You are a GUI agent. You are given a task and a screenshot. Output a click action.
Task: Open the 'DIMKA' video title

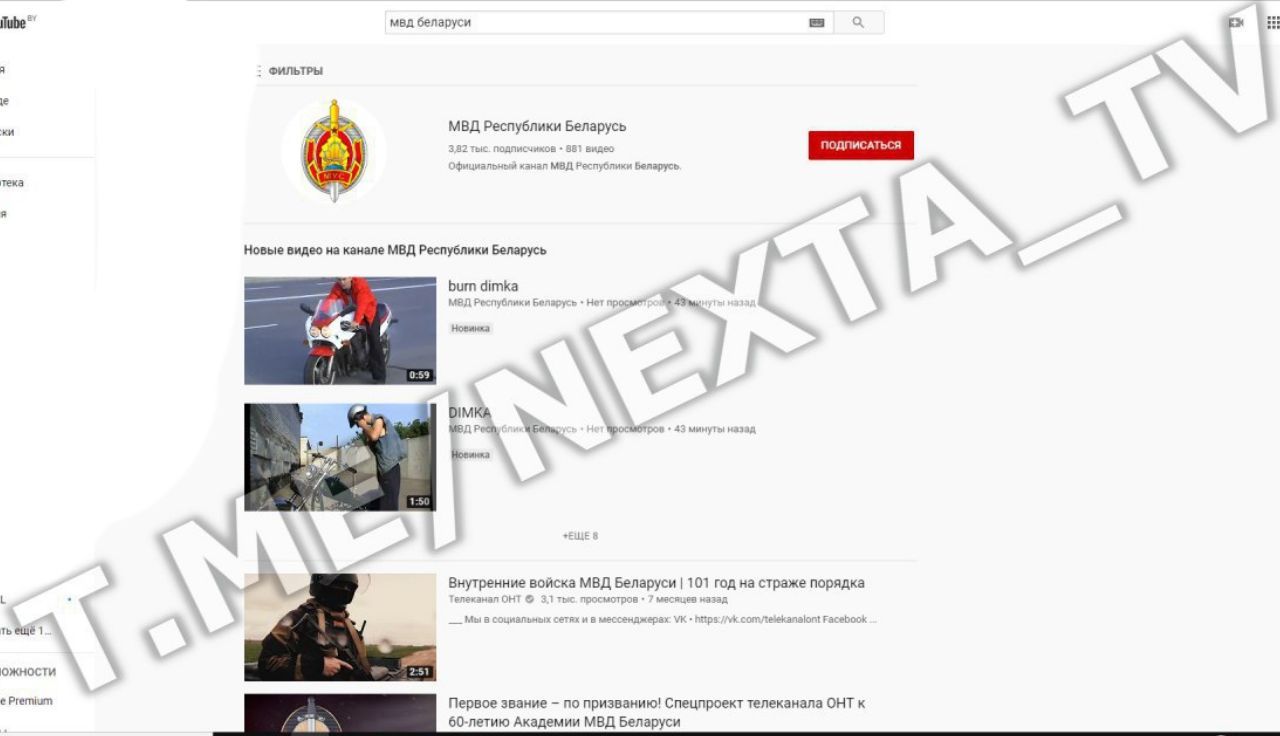pos(469,412)
